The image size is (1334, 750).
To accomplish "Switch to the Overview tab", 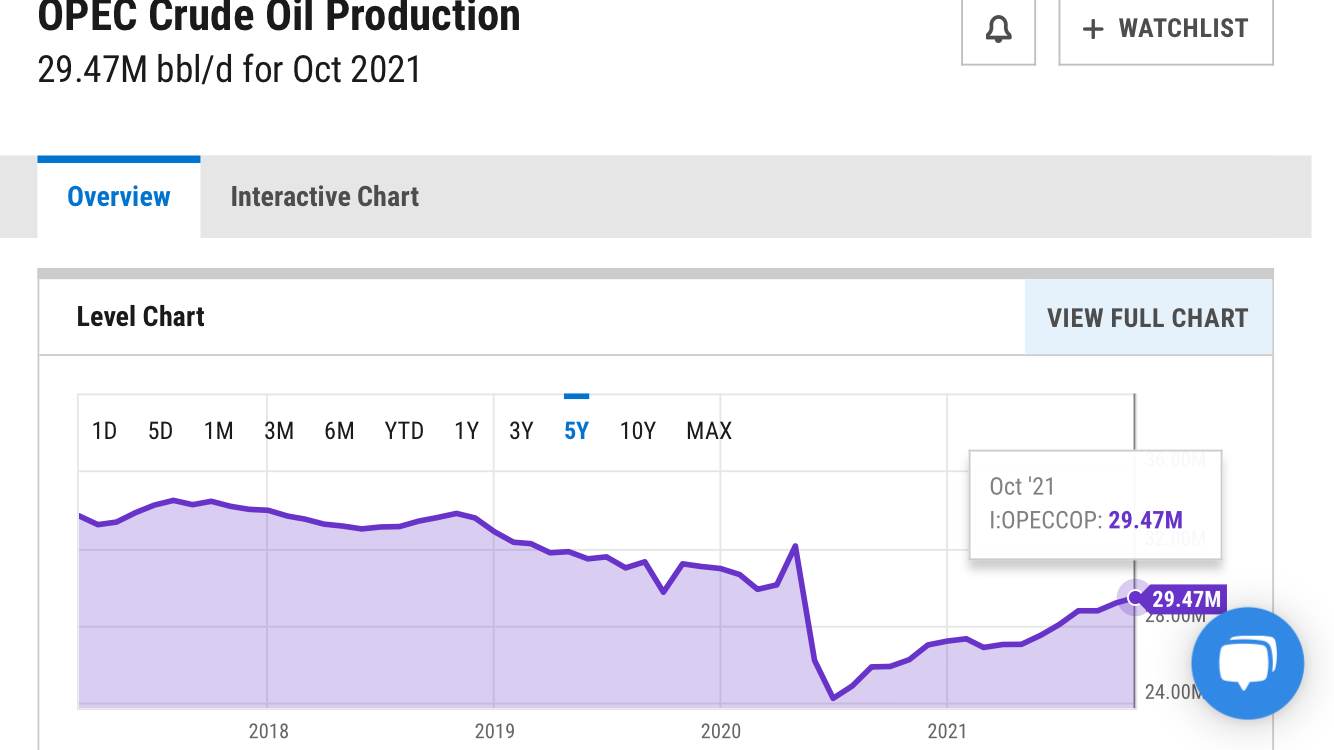I will [119, 197].
